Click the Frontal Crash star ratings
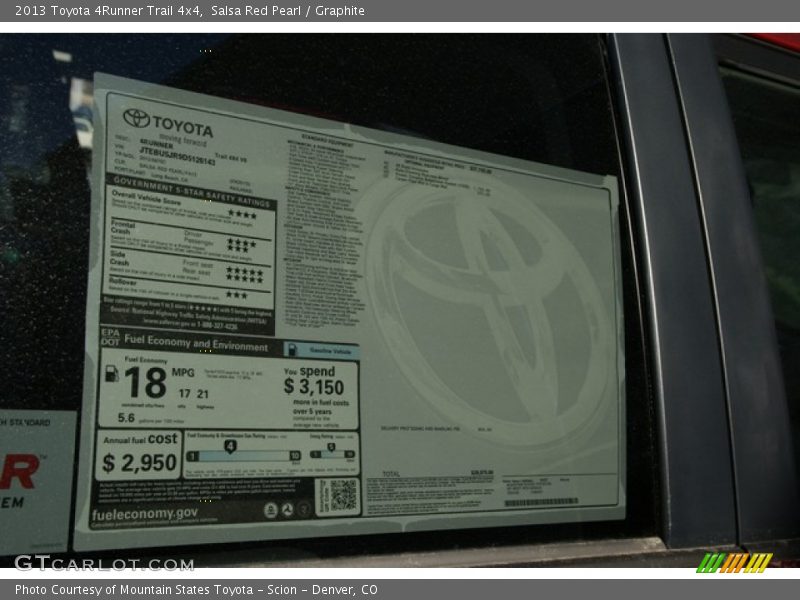 coord(241,243)
